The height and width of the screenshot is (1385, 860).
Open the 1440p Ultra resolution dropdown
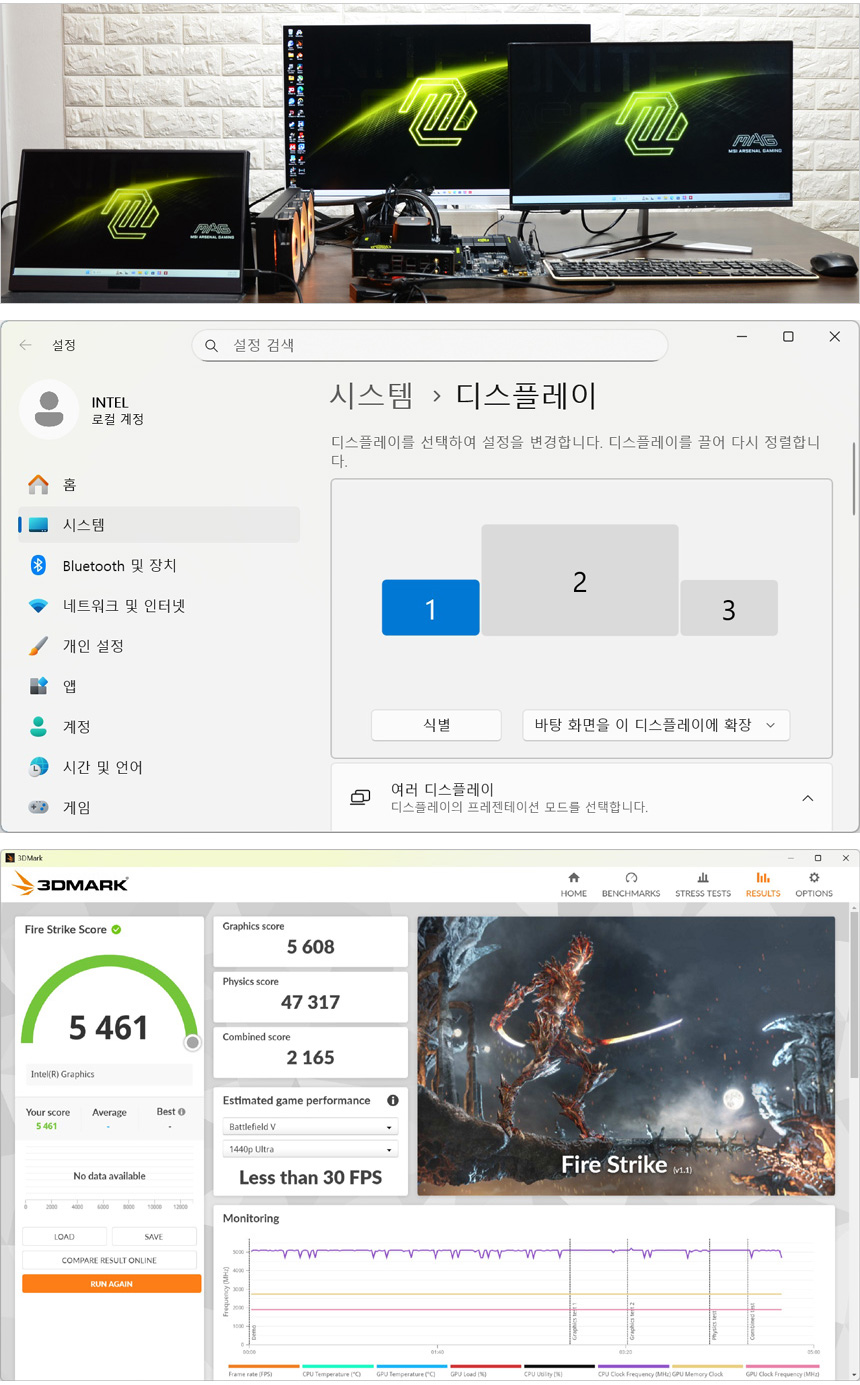point(310,1150)
